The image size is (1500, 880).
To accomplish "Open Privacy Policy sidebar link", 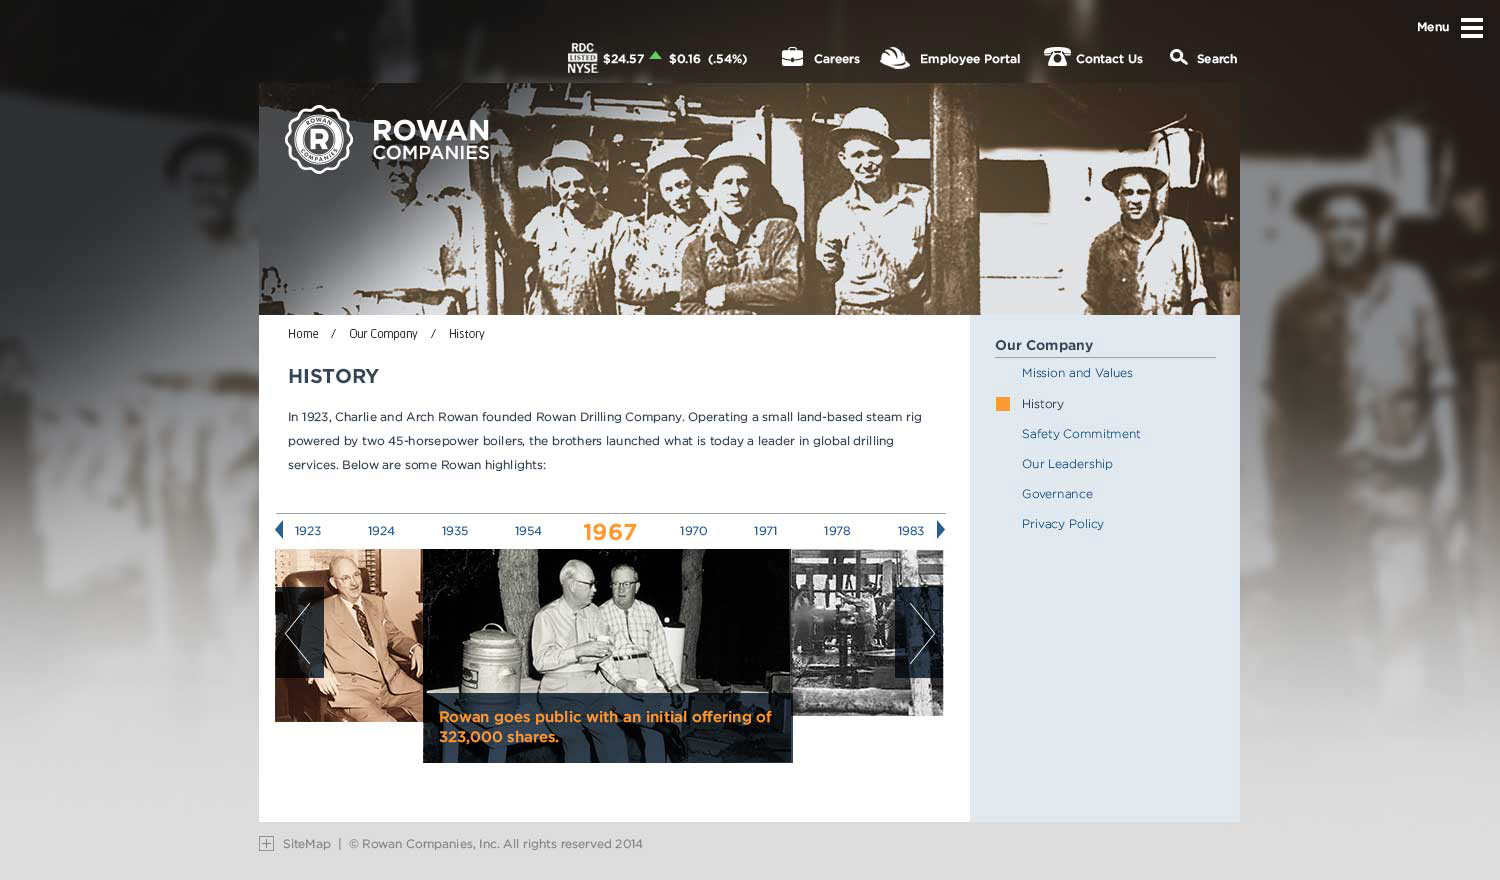I will coord(1063,524).
